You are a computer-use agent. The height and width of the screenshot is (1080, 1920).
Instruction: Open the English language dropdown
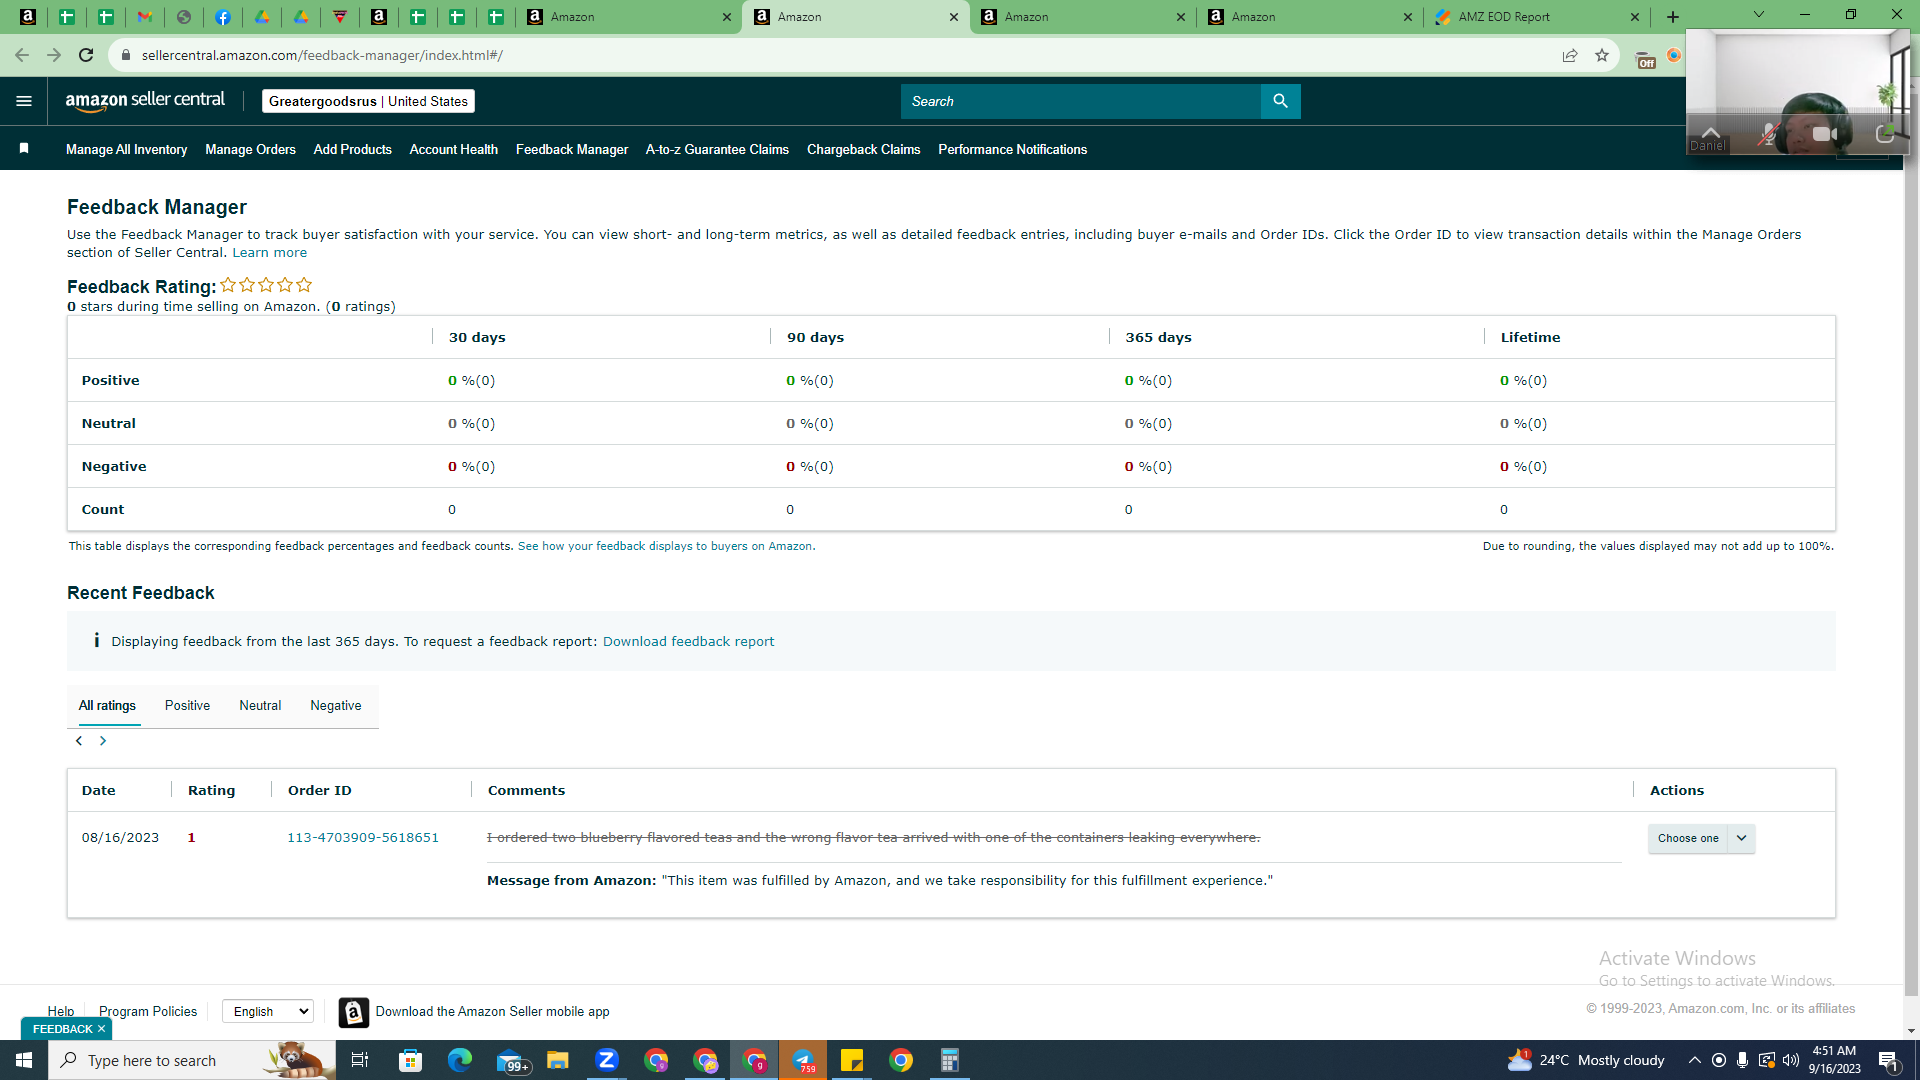tap(268, 1011)
